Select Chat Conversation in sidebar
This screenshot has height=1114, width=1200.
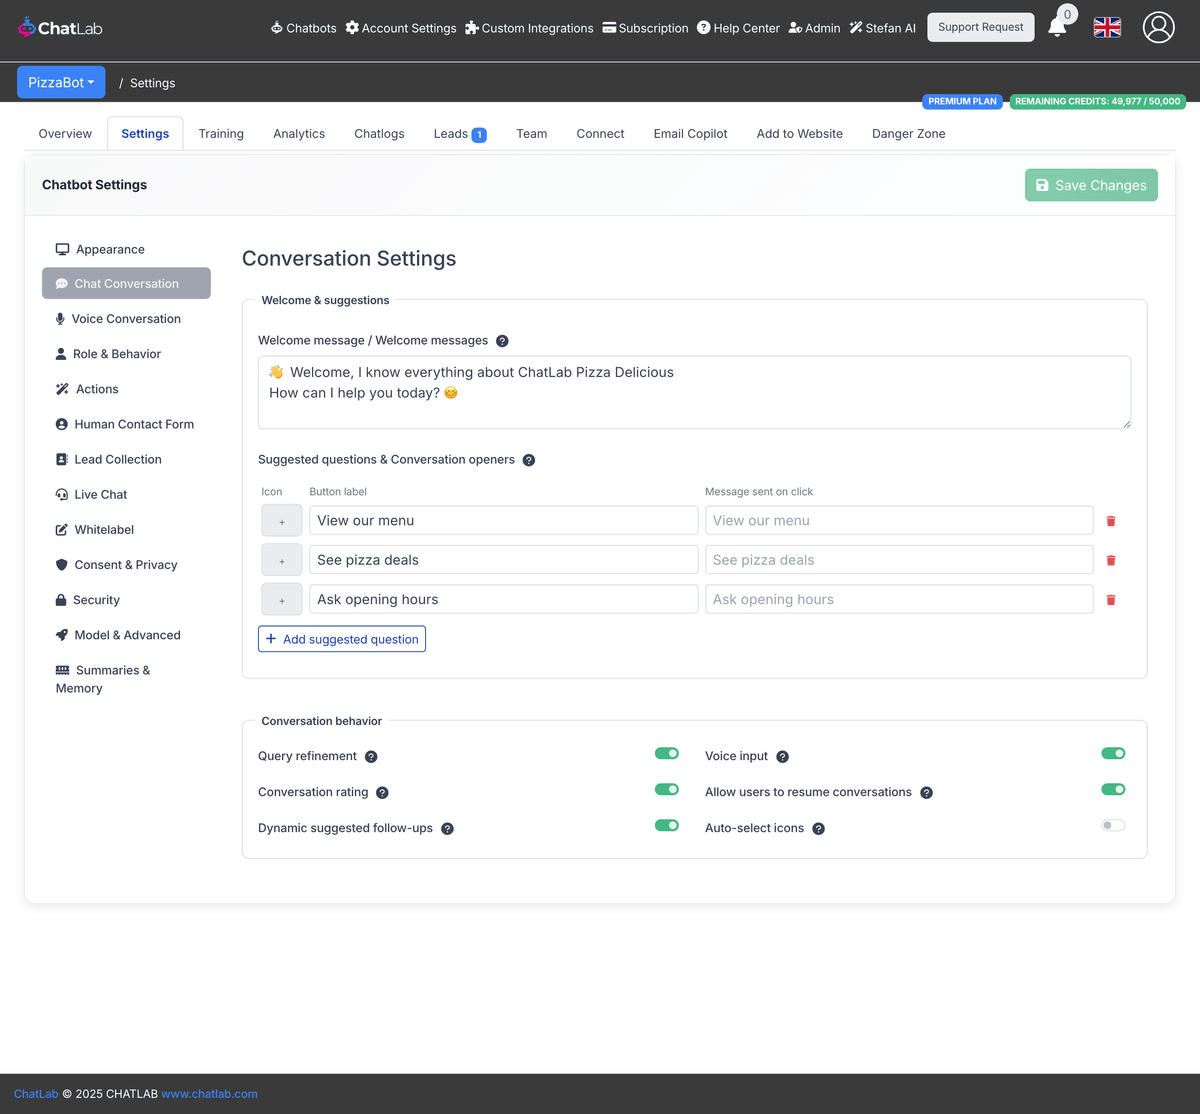pos(126,283)
